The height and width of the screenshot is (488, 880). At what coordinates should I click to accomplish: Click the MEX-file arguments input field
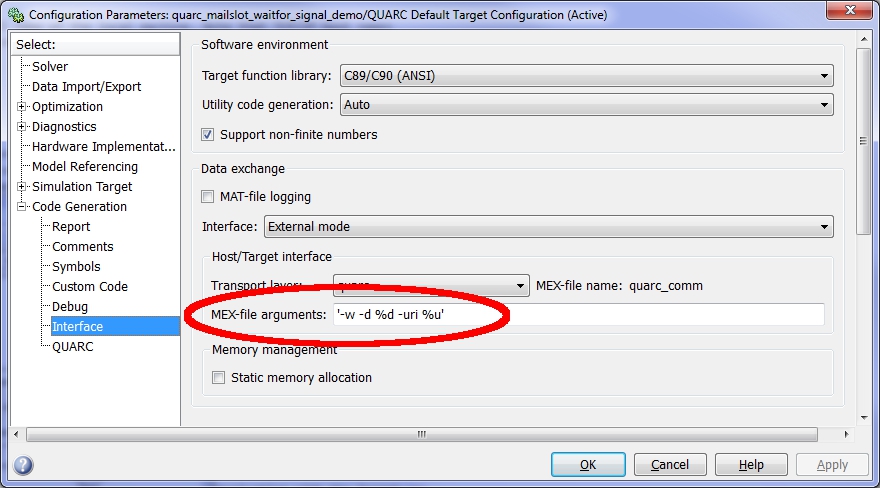[579, 315]
